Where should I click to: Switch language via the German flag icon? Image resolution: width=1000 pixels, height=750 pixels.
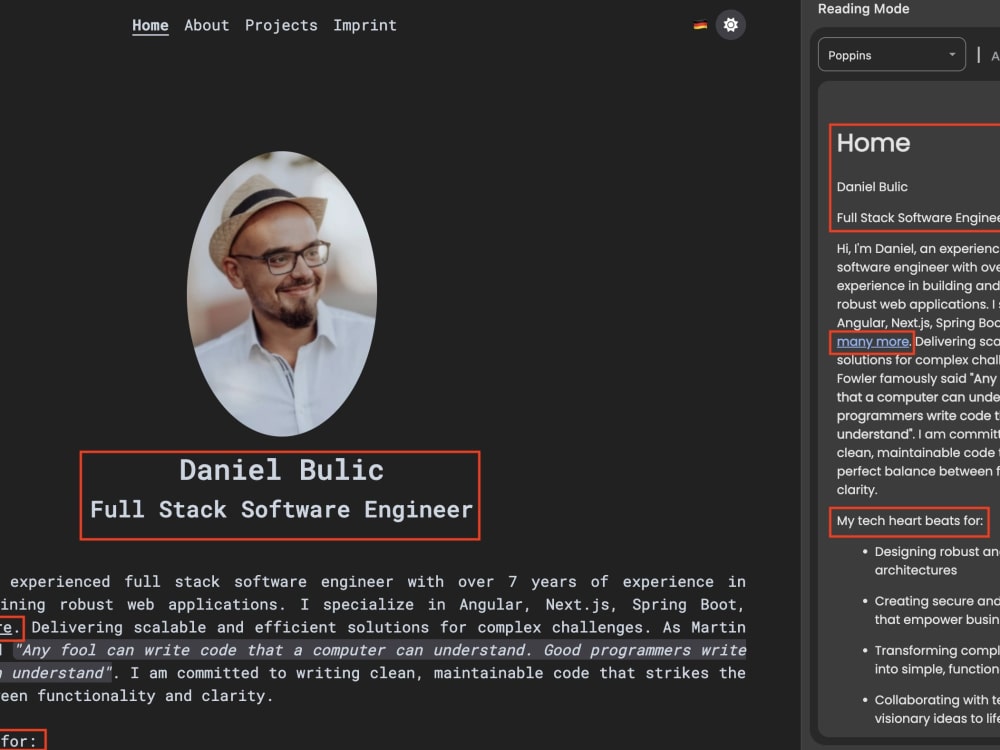click(700, 25)
